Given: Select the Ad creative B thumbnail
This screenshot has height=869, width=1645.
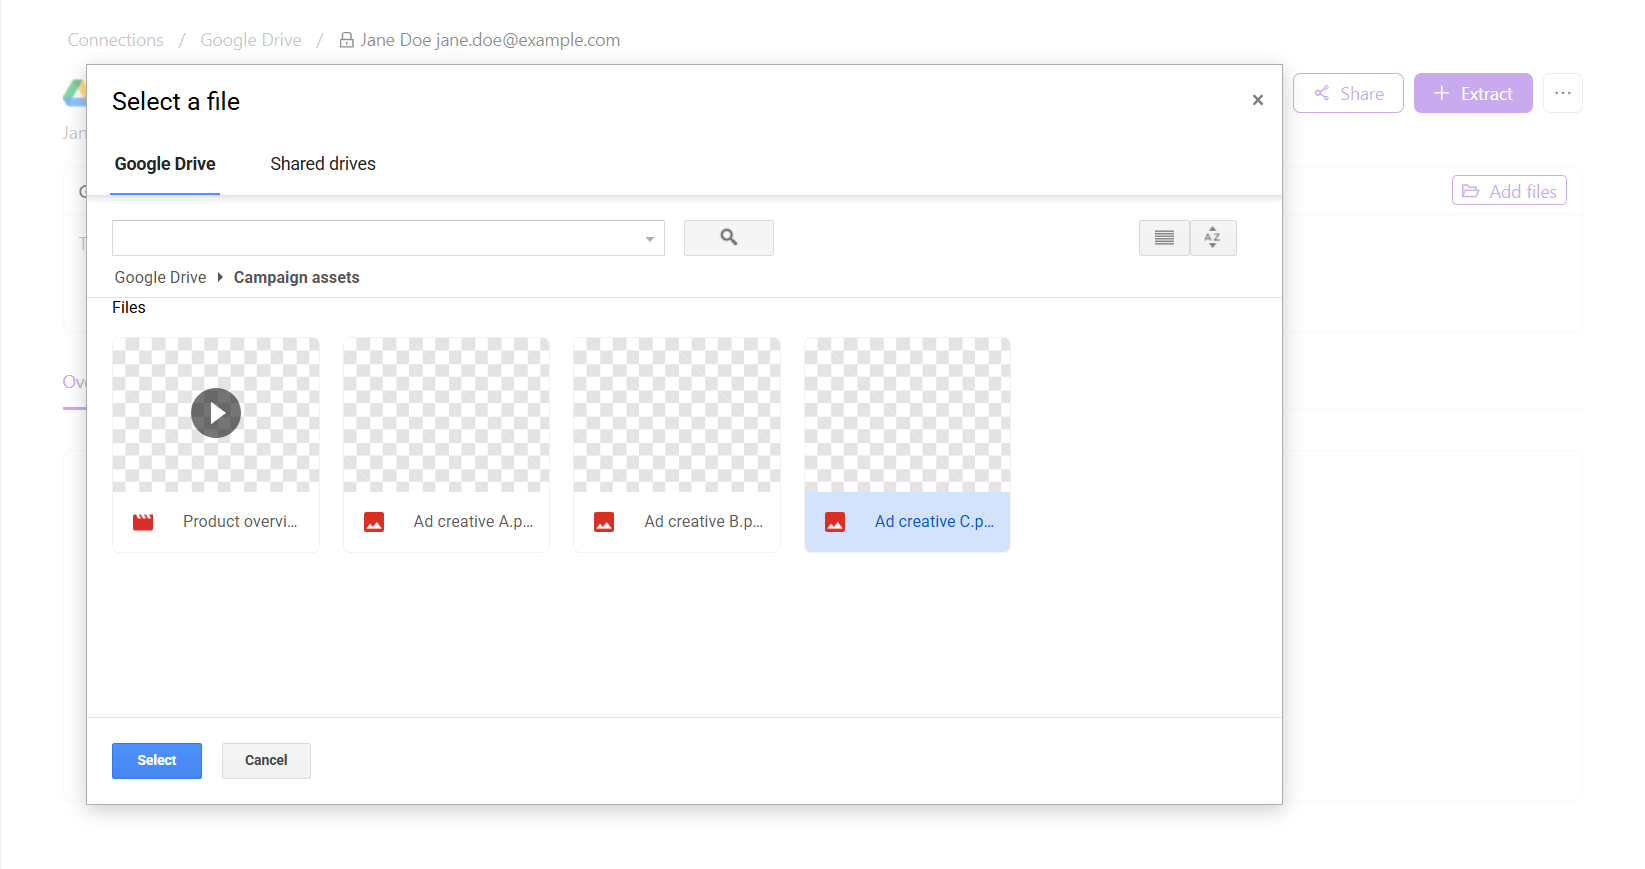Looking at the screenshot, I should 677,415.
